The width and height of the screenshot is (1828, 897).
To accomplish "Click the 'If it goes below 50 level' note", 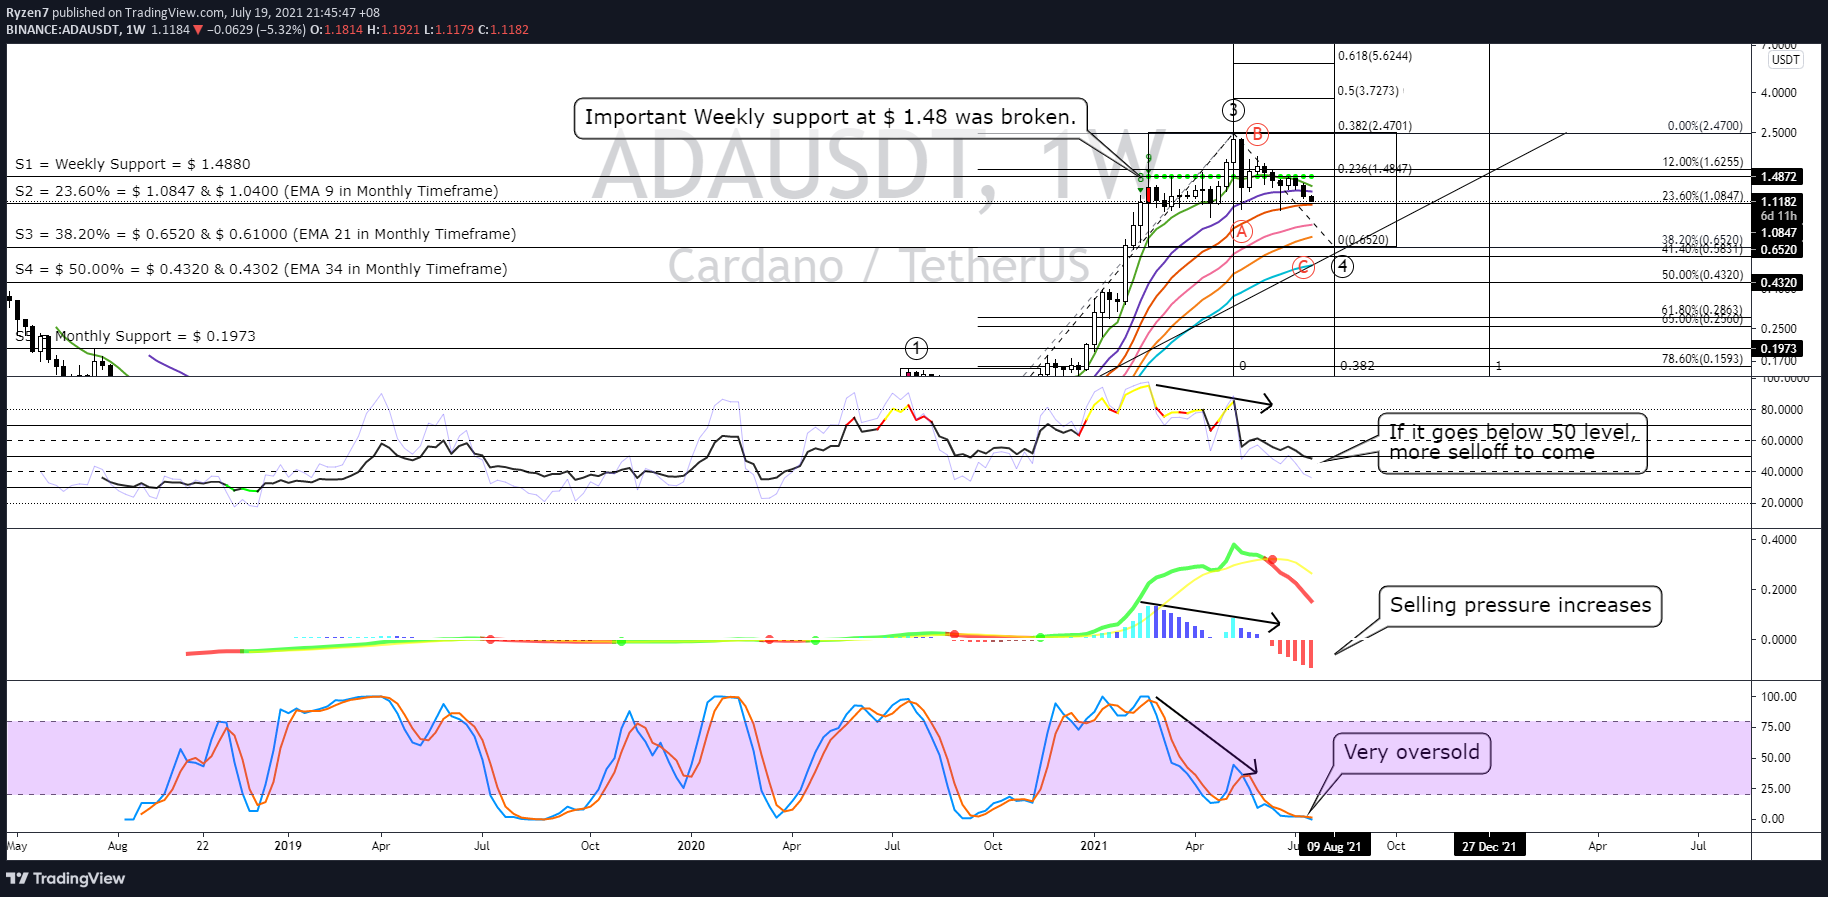I will pyautogui.click(x=1512, y=442).
